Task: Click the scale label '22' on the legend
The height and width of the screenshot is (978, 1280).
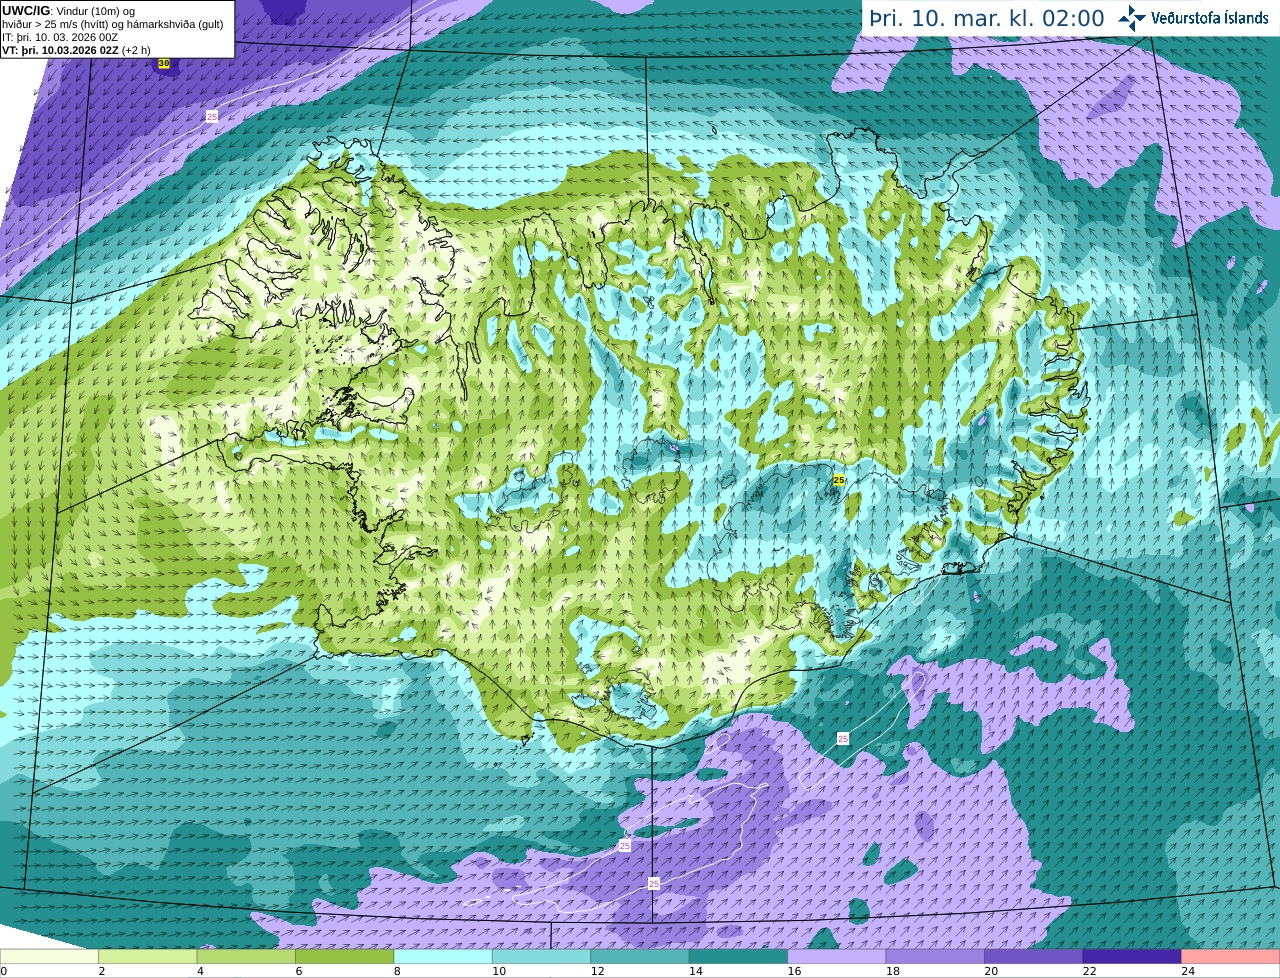Action: click(1090, 971)
